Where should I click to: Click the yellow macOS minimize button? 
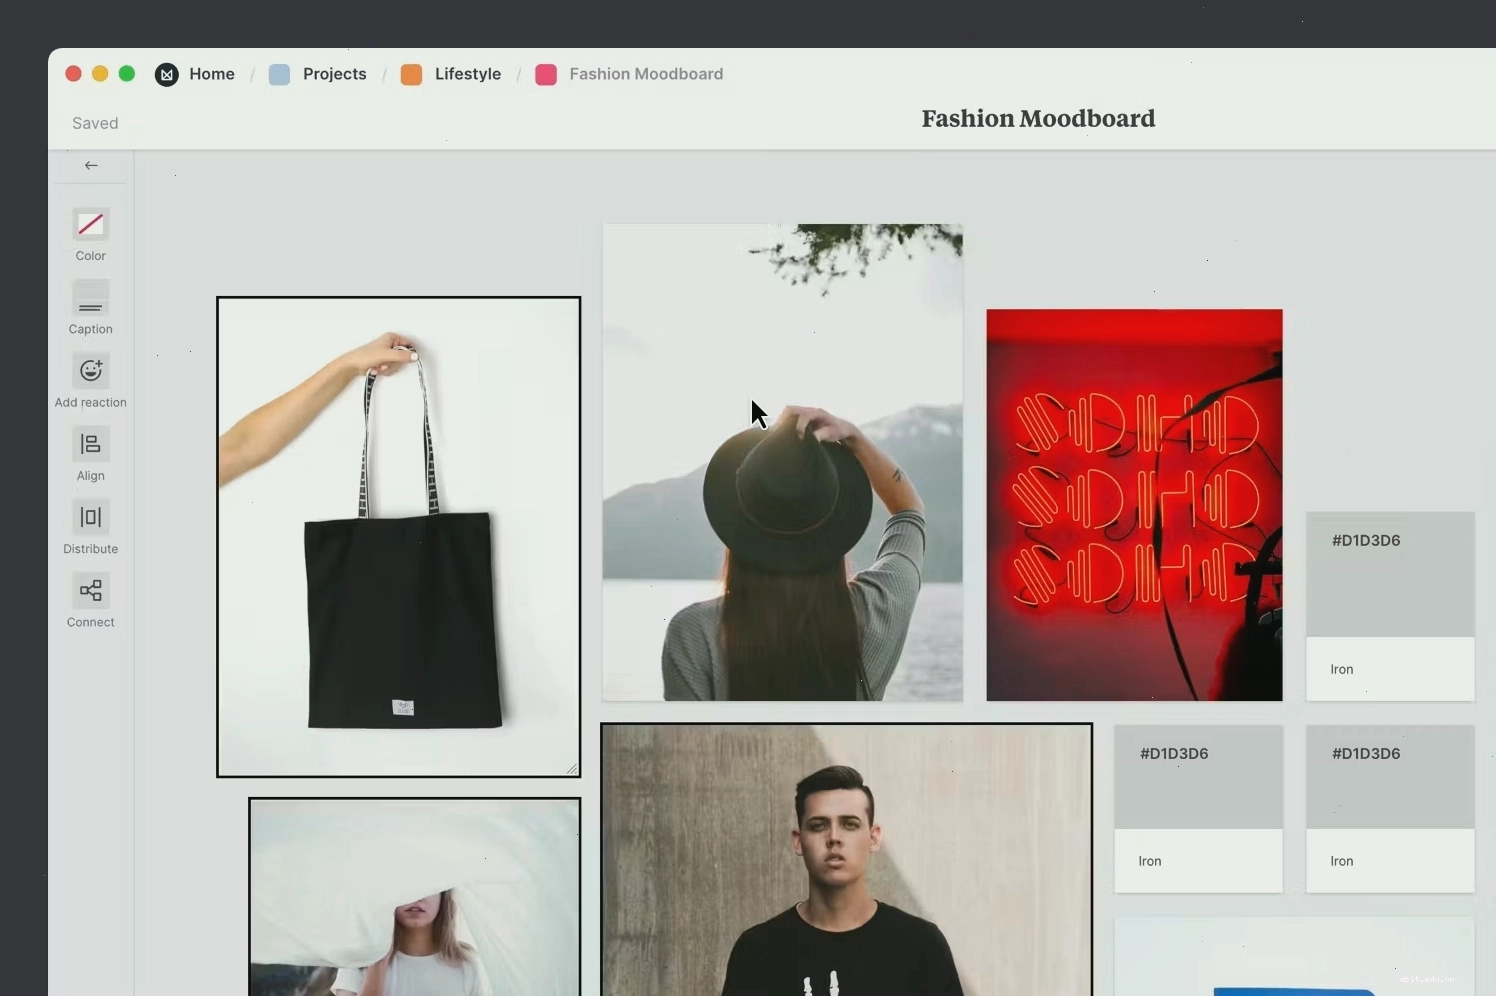tap(100, 73)
